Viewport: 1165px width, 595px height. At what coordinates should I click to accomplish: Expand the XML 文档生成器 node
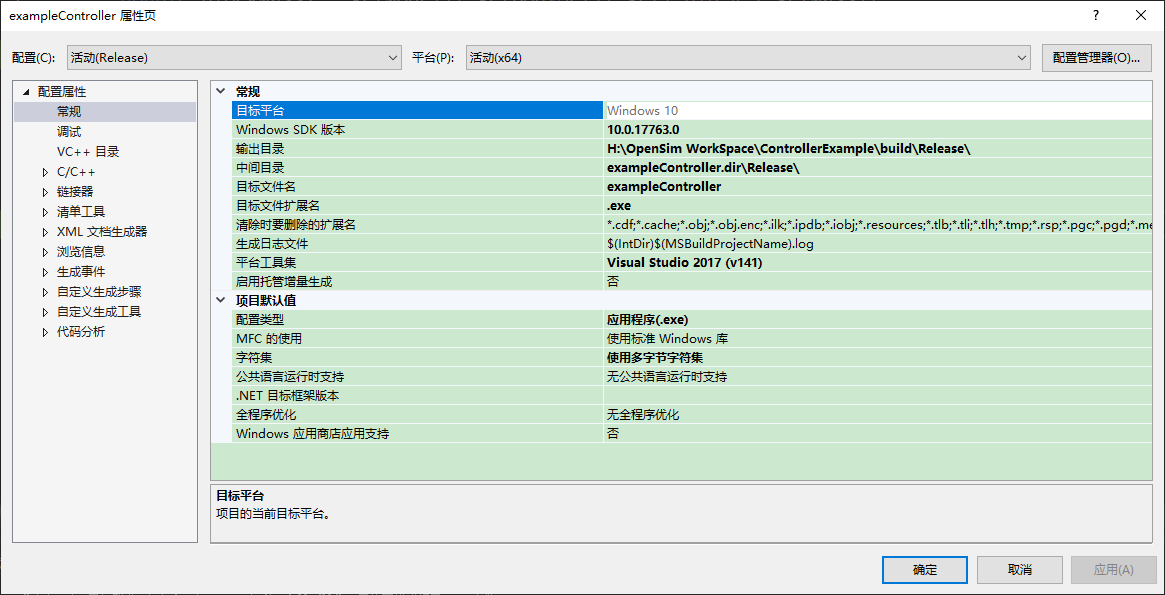click(x=43, y=231)
